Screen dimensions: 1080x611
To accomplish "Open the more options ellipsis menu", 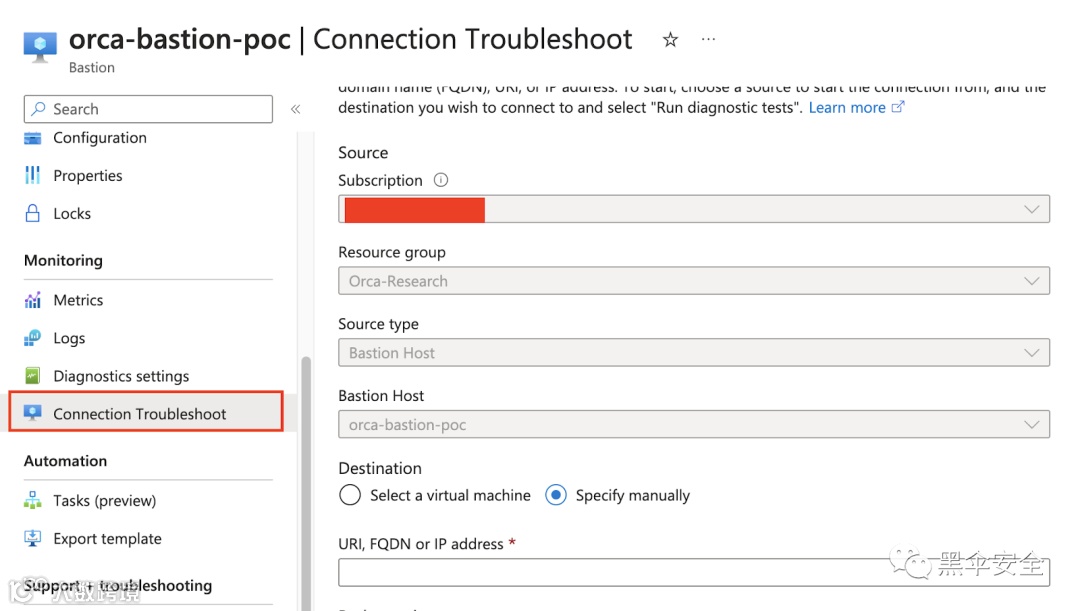I will [708, 40].
